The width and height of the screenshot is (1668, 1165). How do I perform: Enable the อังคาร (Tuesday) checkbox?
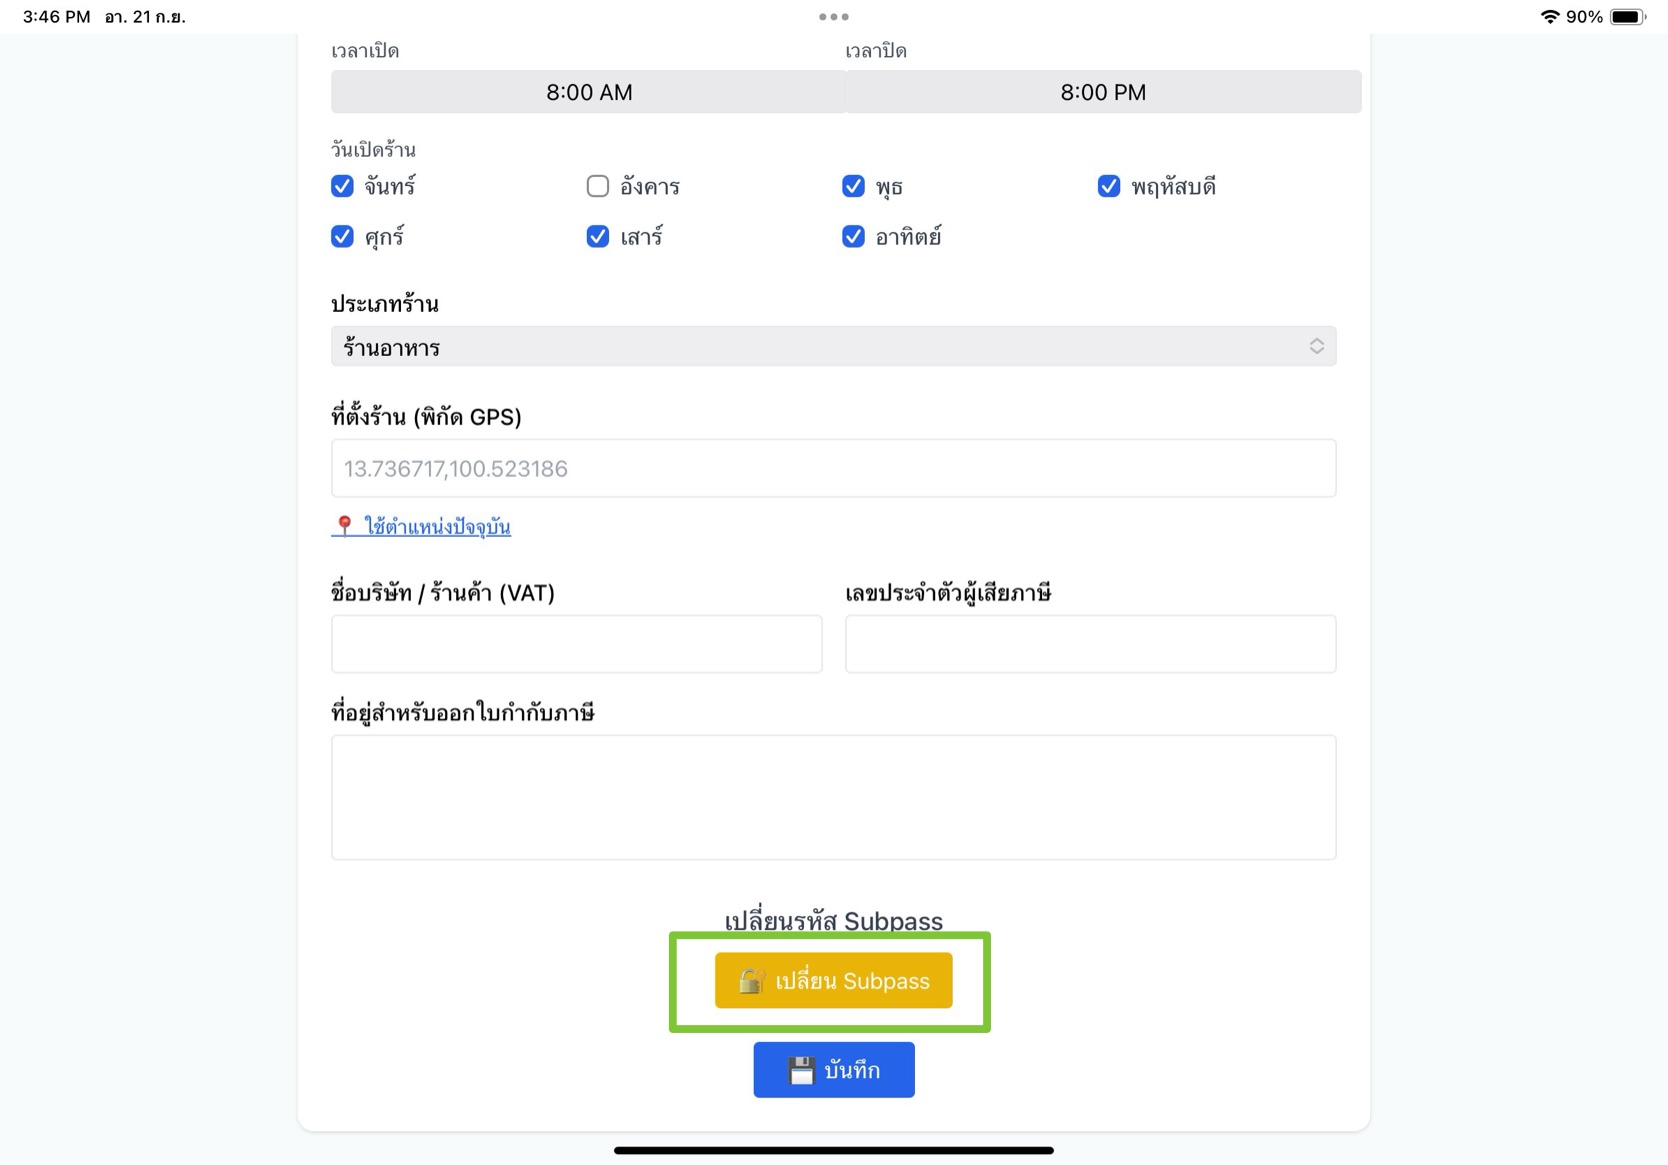[598, 186]
